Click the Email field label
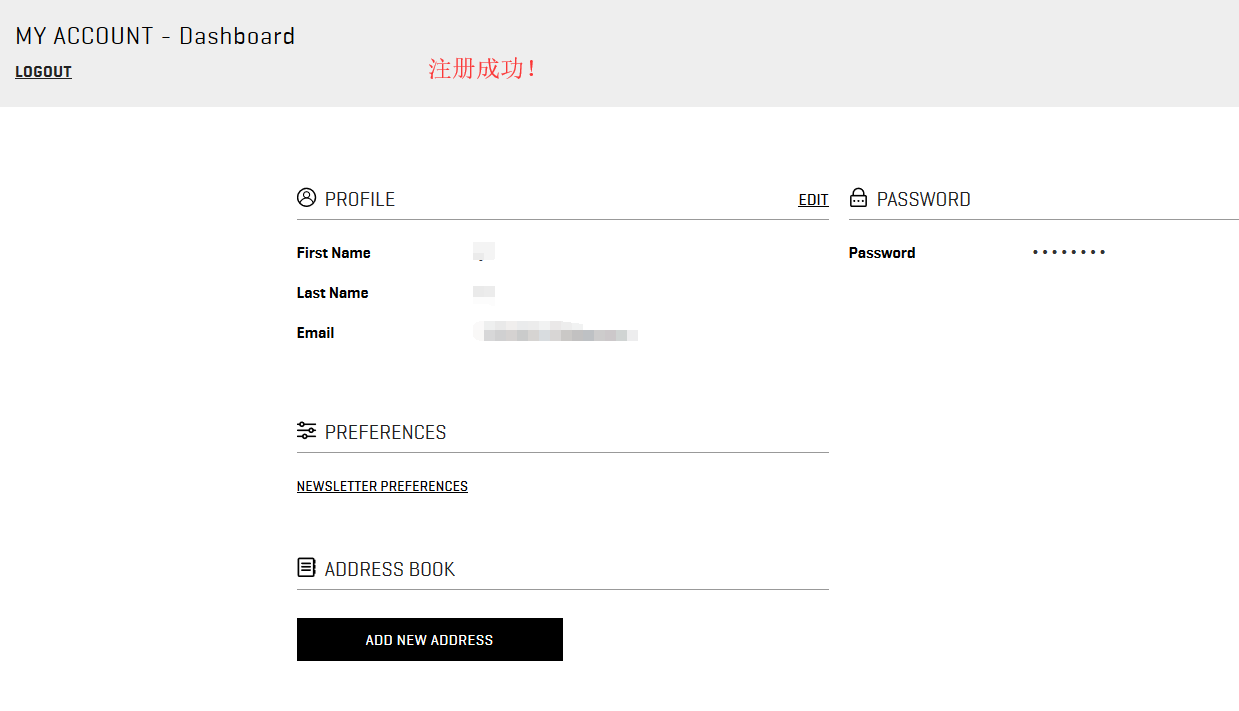1239x711 pixels. point(315,333)
